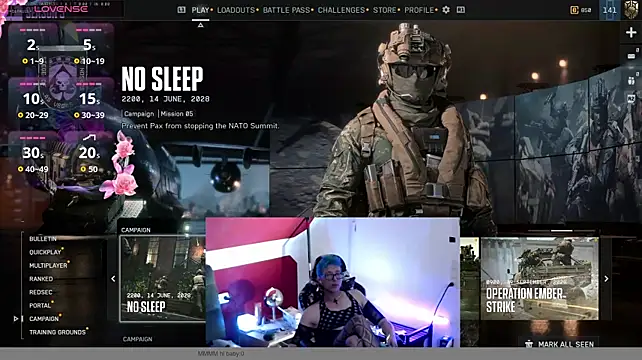Click the triangle marker beside CAMPAIGN
The image size is (642, 360).
click(x=16, y=319)
